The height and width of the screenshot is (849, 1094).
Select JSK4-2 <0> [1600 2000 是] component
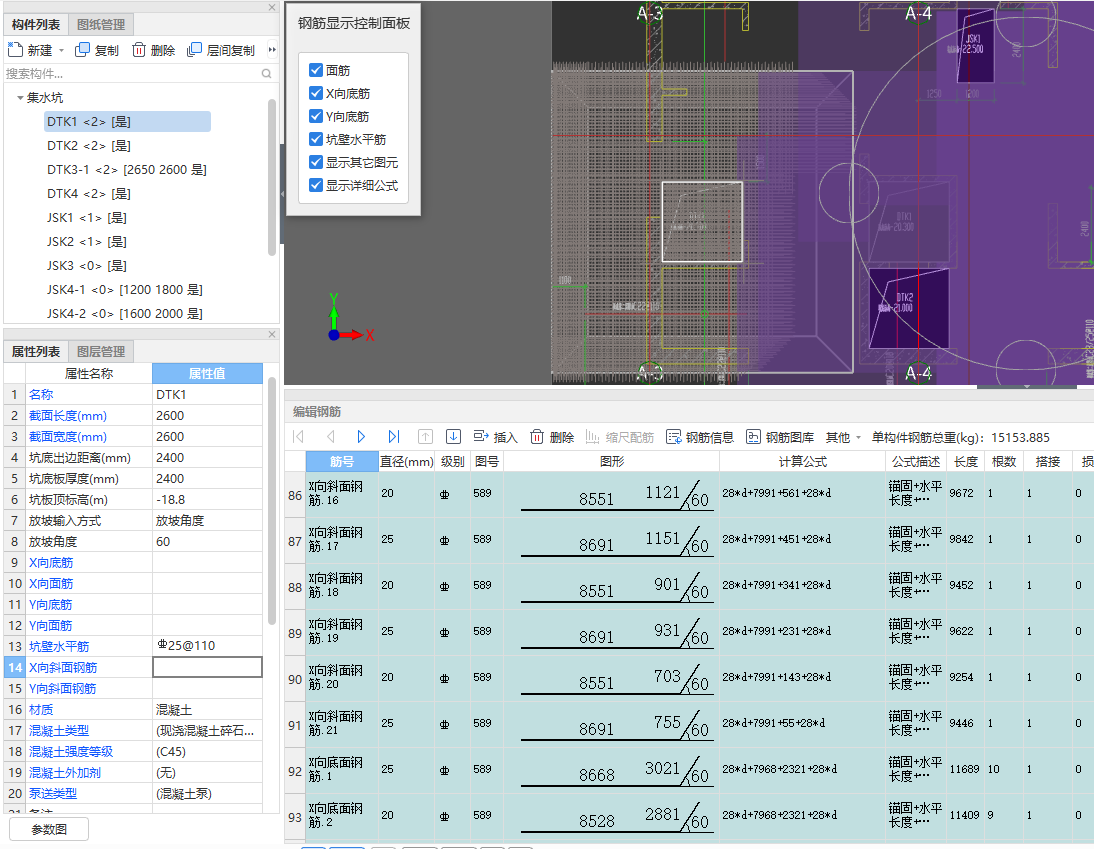(124, 313)
